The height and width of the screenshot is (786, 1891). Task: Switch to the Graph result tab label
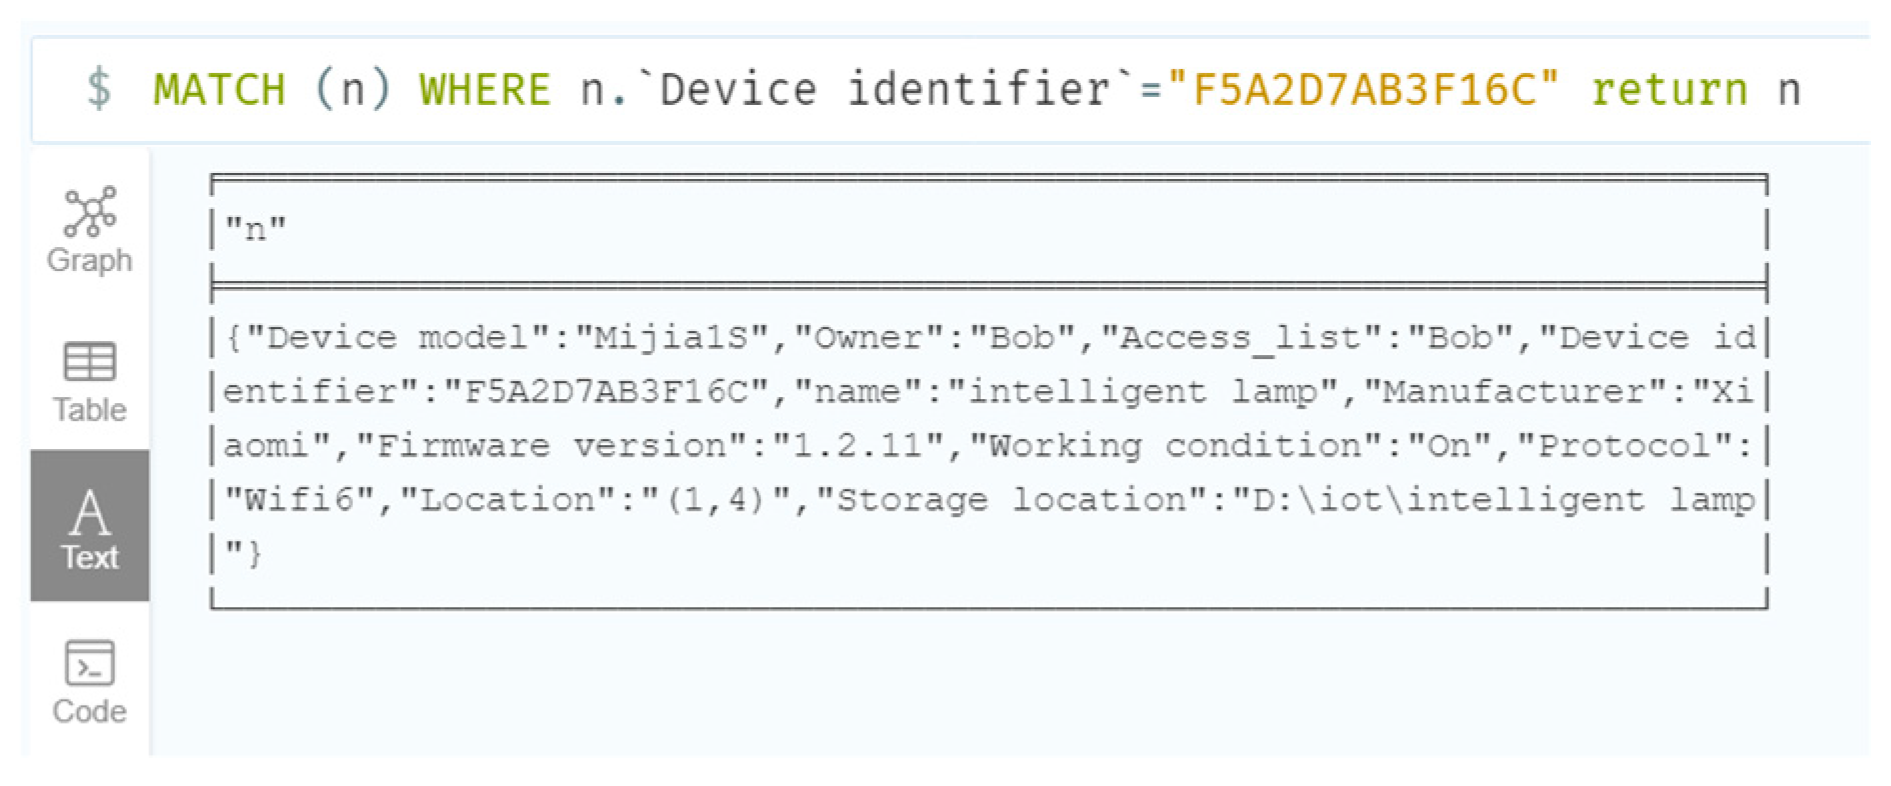(90, 260)
